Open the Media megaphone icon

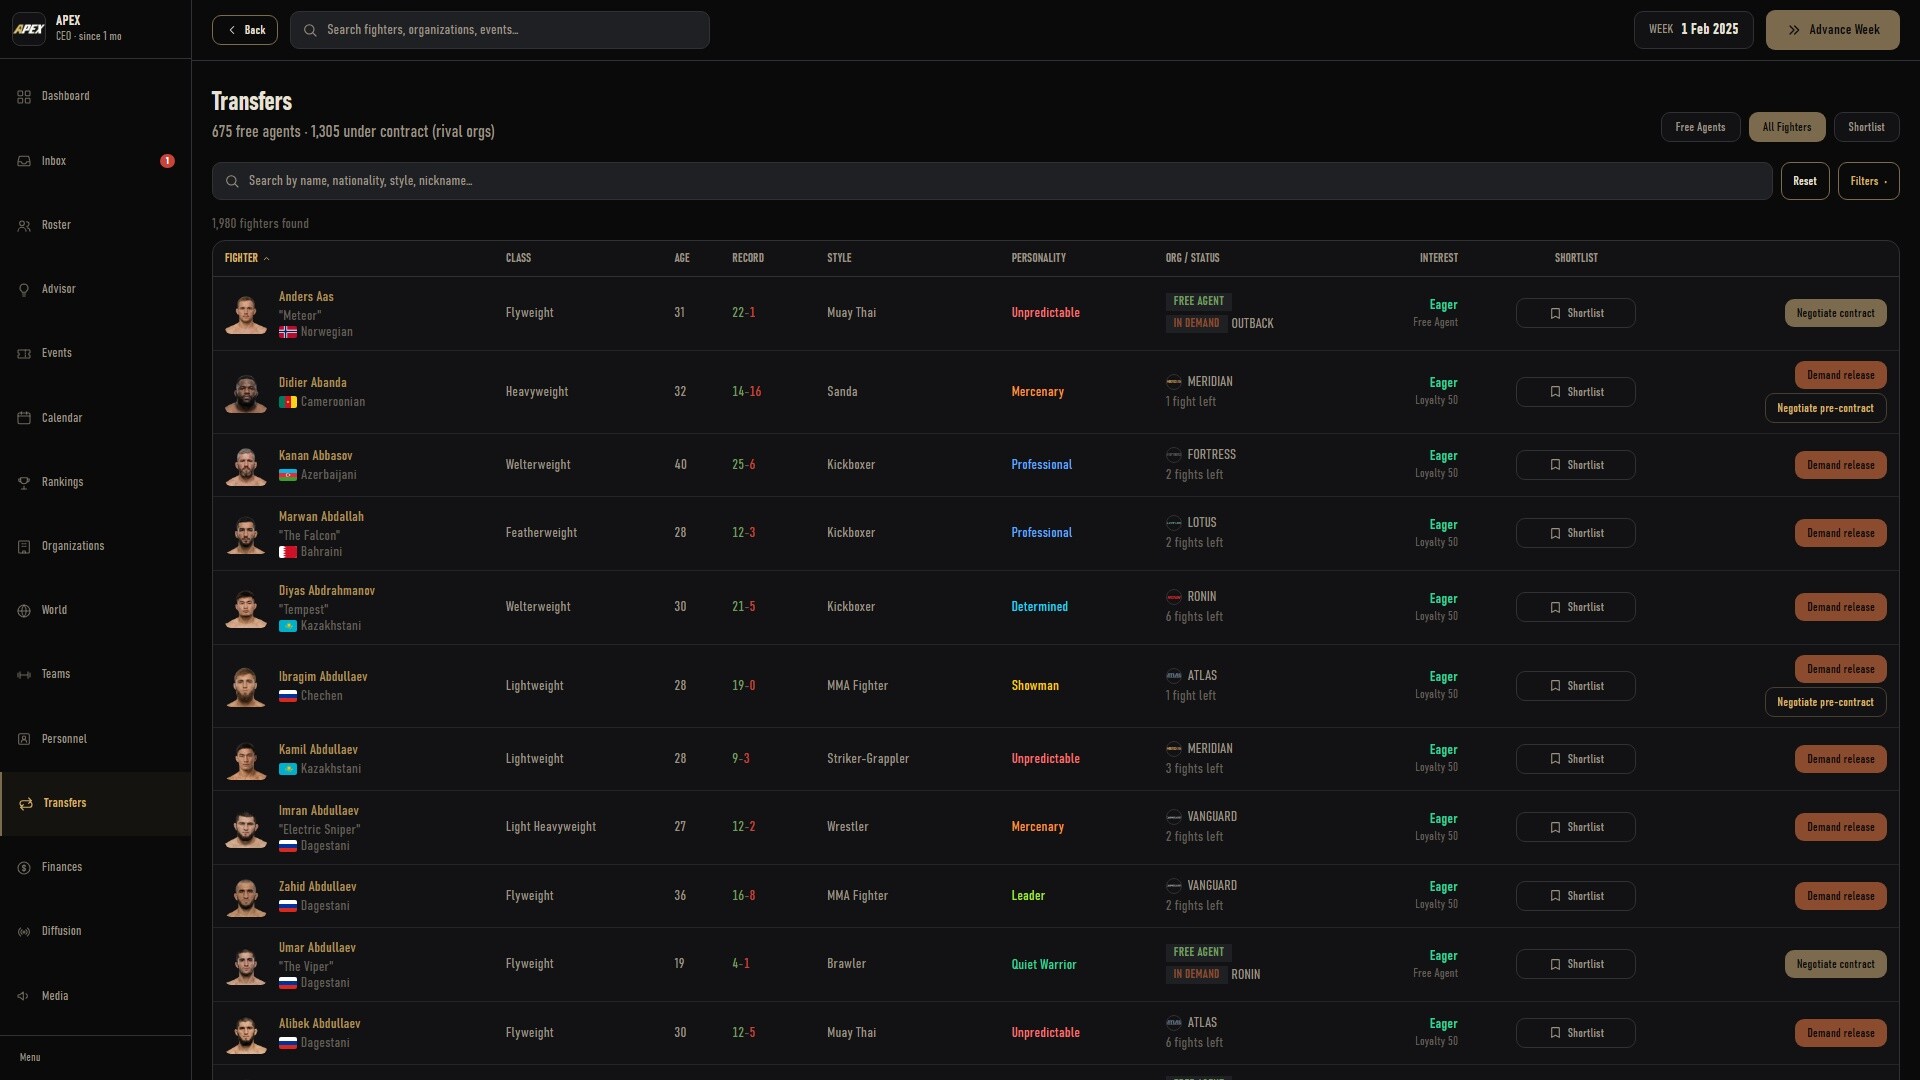(24, 996)
